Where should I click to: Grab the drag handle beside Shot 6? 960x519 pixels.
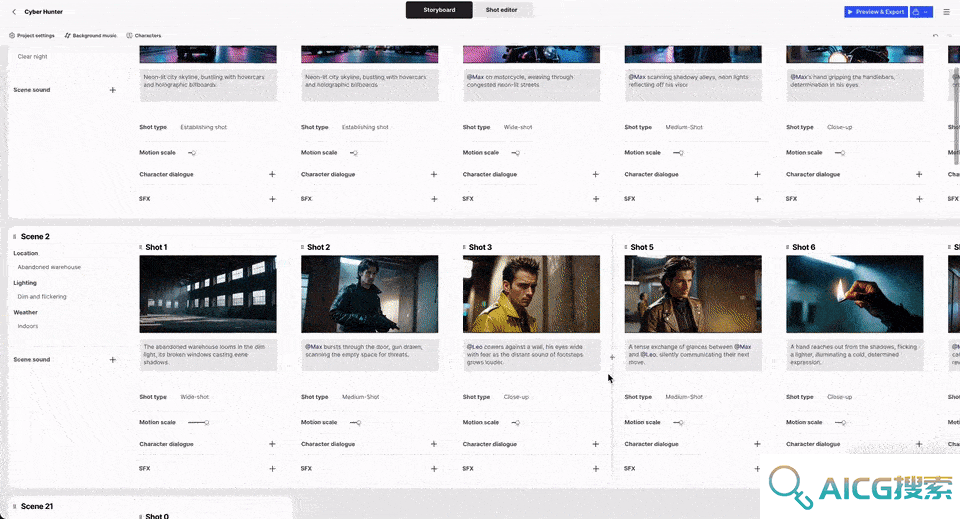tap(787, 247)
